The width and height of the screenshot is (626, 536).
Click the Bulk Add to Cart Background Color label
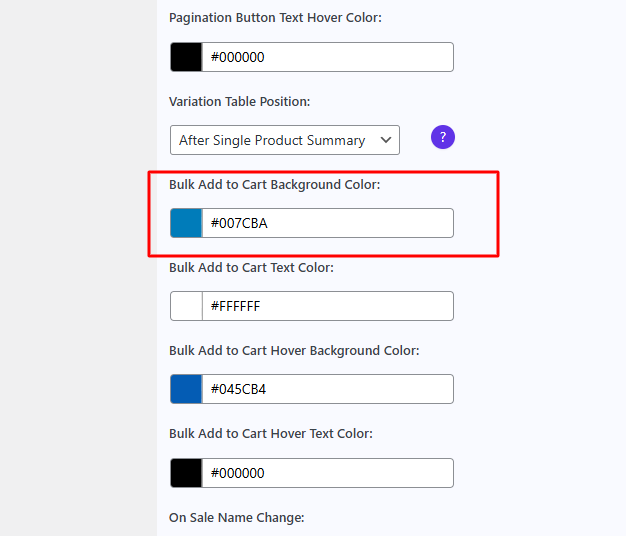274,184
